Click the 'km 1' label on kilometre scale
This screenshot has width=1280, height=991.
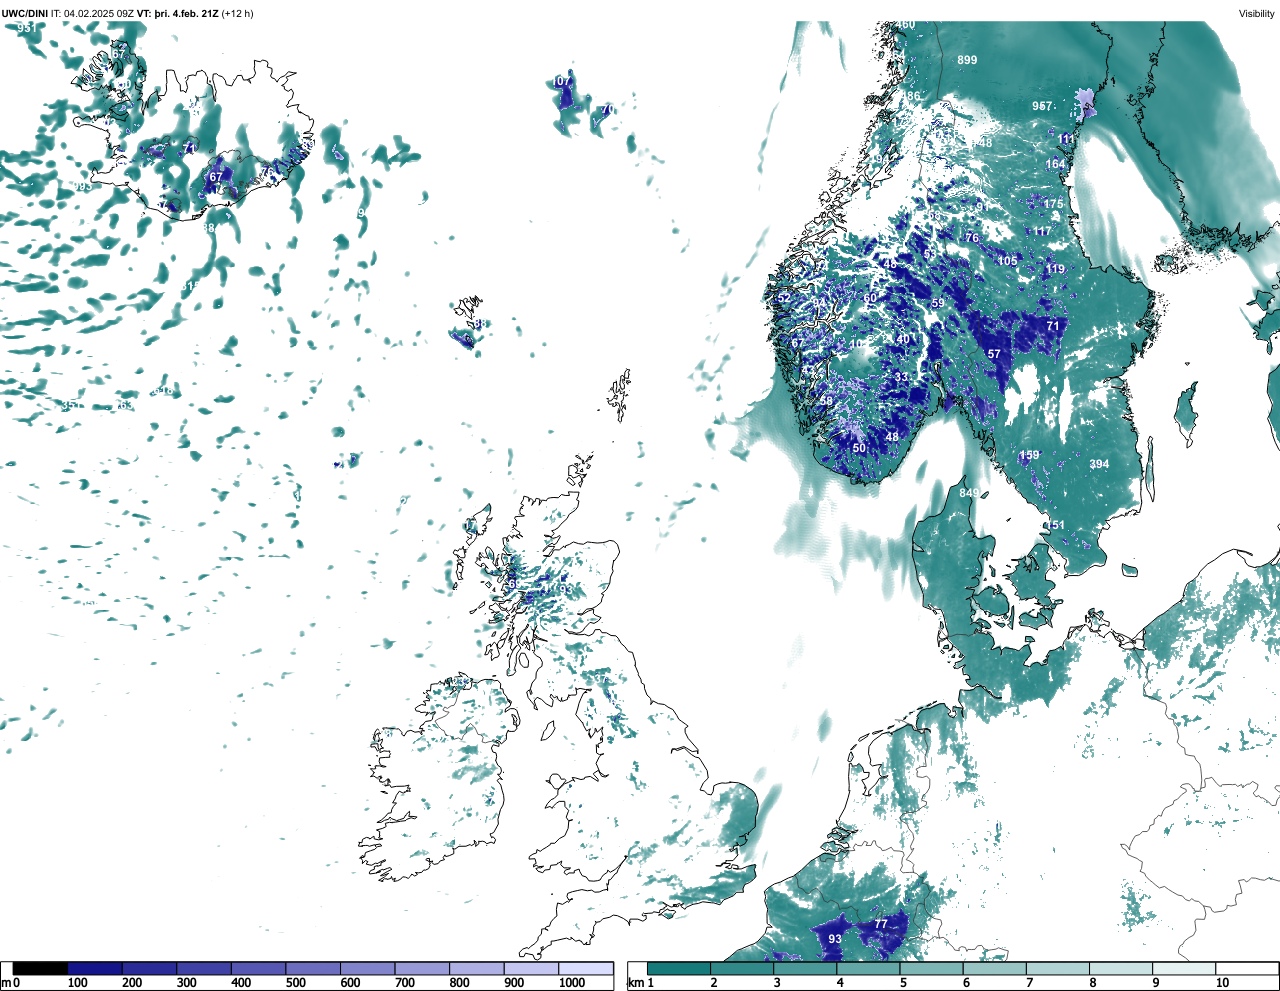pyautogui.click(x=640, y=983)
